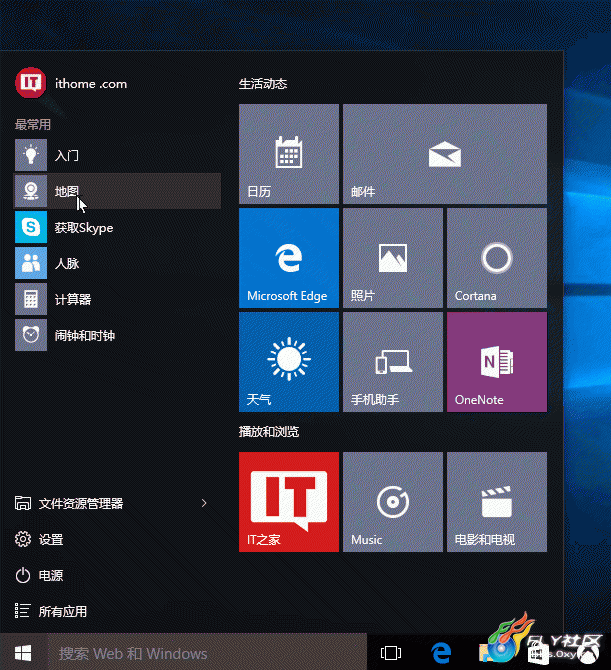Screen dimensions: 611x670
Task: Click the 播放和浏览 group heading
Action: click(269, 432)
